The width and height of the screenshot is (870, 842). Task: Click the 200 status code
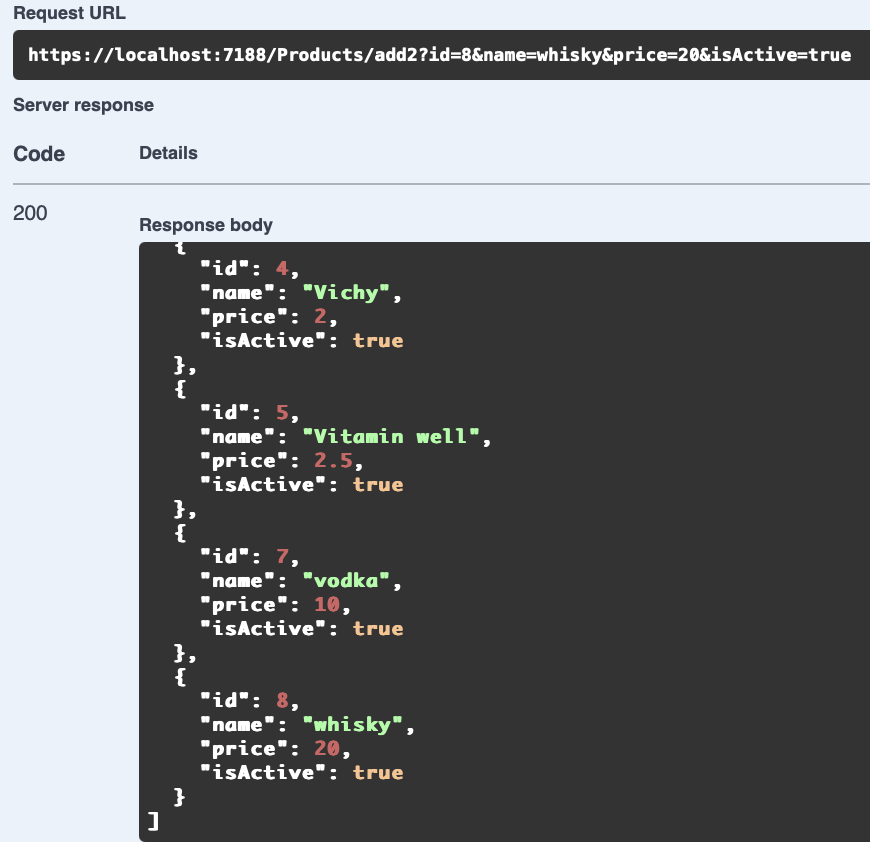(30, 213)
